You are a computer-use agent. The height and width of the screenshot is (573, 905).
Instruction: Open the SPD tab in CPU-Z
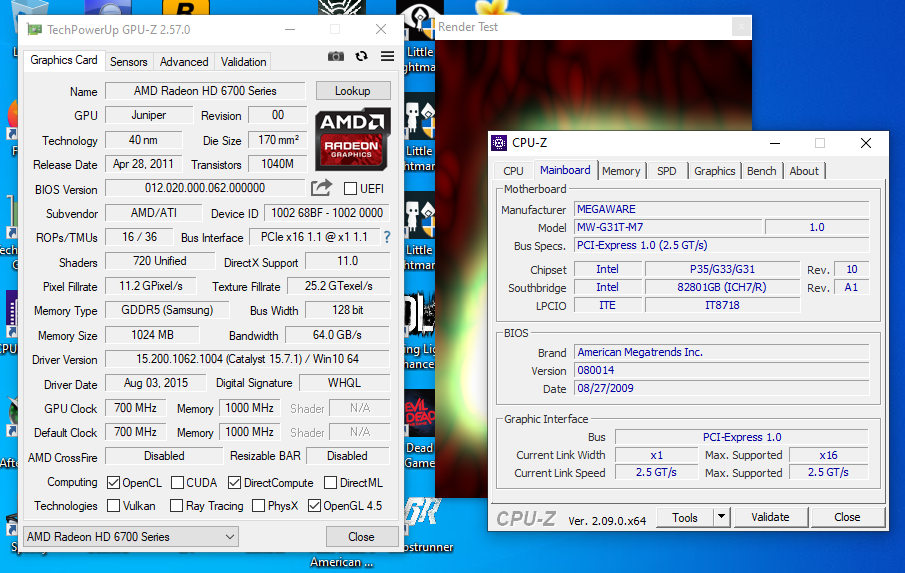(x=667, y=171)
